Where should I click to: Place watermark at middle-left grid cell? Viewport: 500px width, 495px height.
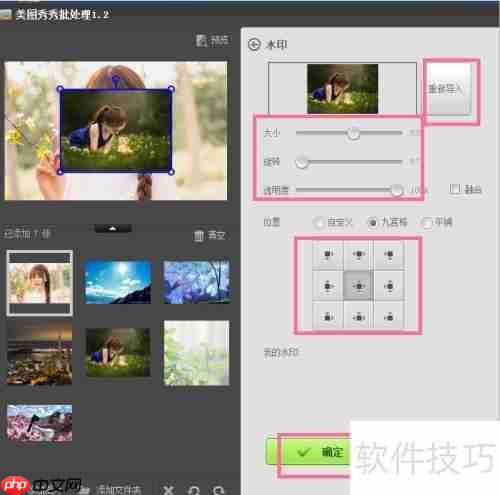point(327,286)
